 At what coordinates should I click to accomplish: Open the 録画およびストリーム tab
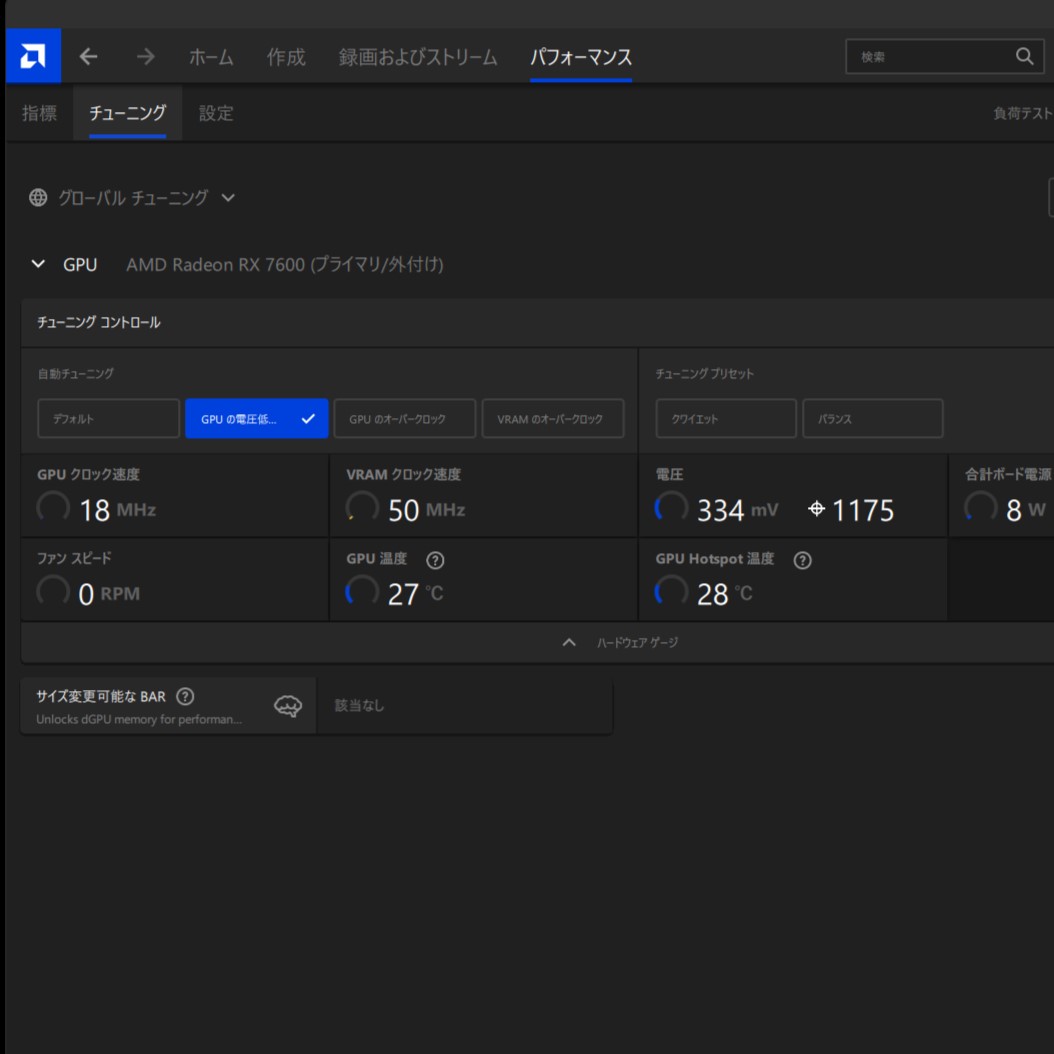point(418,57)
